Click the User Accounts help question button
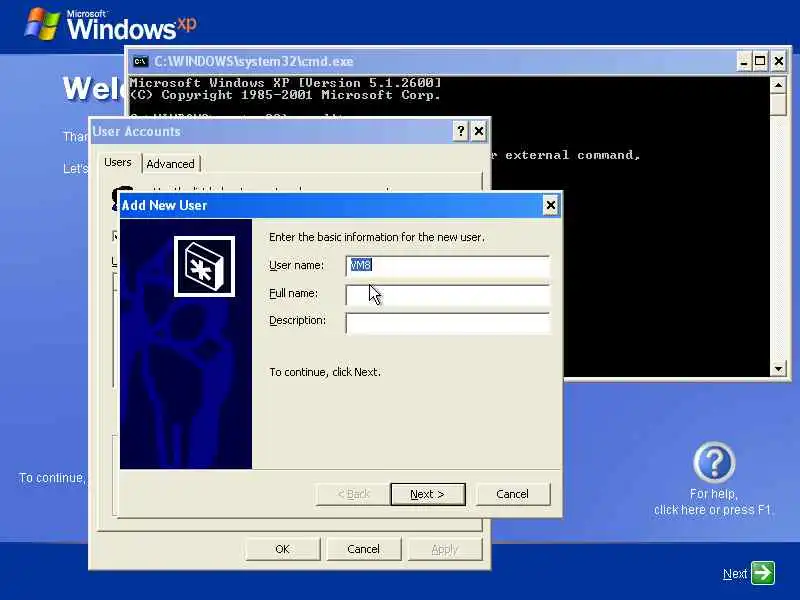 [x=460, y=132]
